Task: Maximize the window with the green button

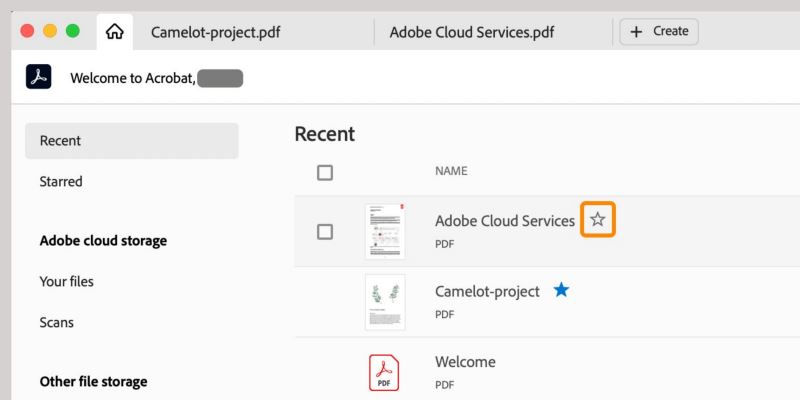Action: [73, 31]
